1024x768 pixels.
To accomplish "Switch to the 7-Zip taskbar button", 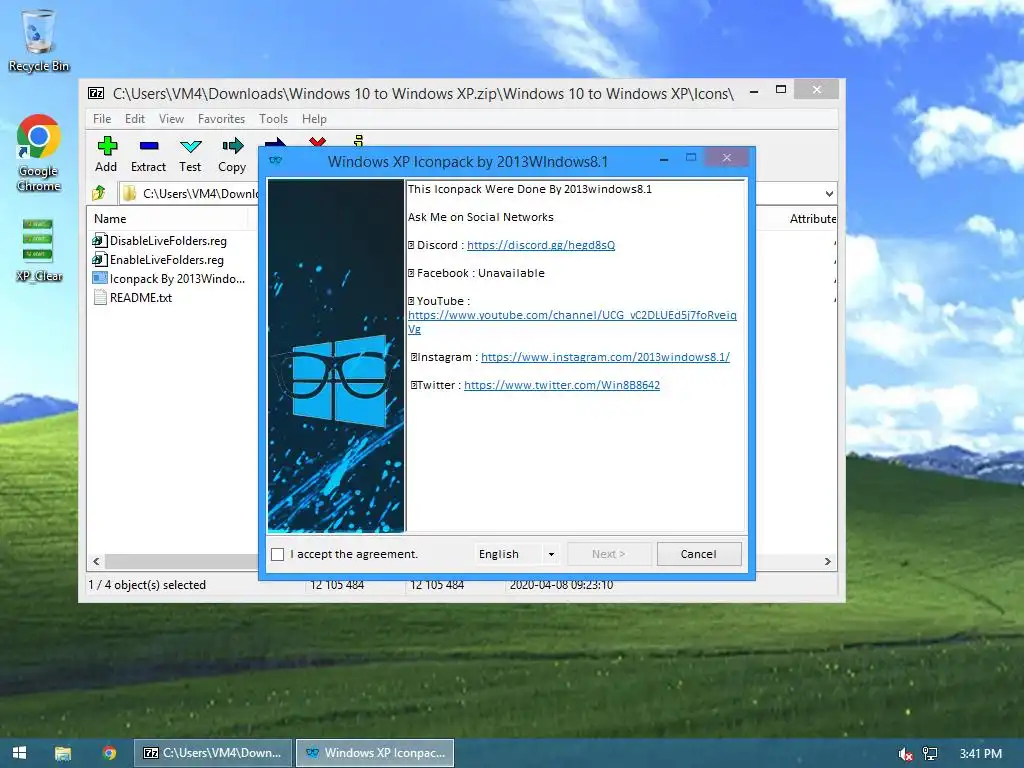I will click(213, 753).
